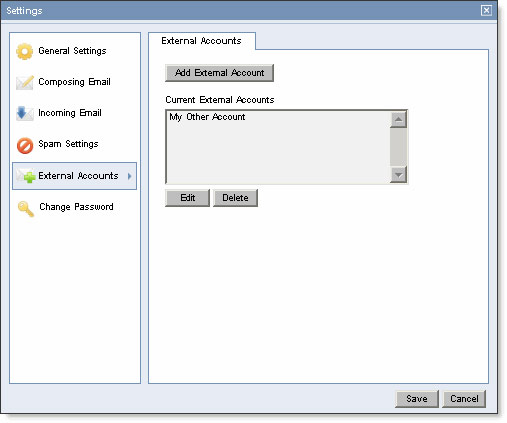This screenshot has width=507, height=423.
Task: Click the General Settings gear icon
Action: click(x=24, y=51)
